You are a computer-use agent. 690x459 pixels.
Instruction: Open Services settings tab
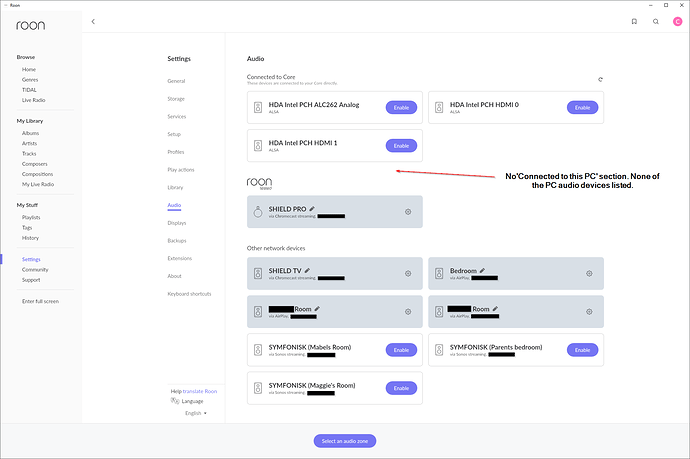[176, 117]
